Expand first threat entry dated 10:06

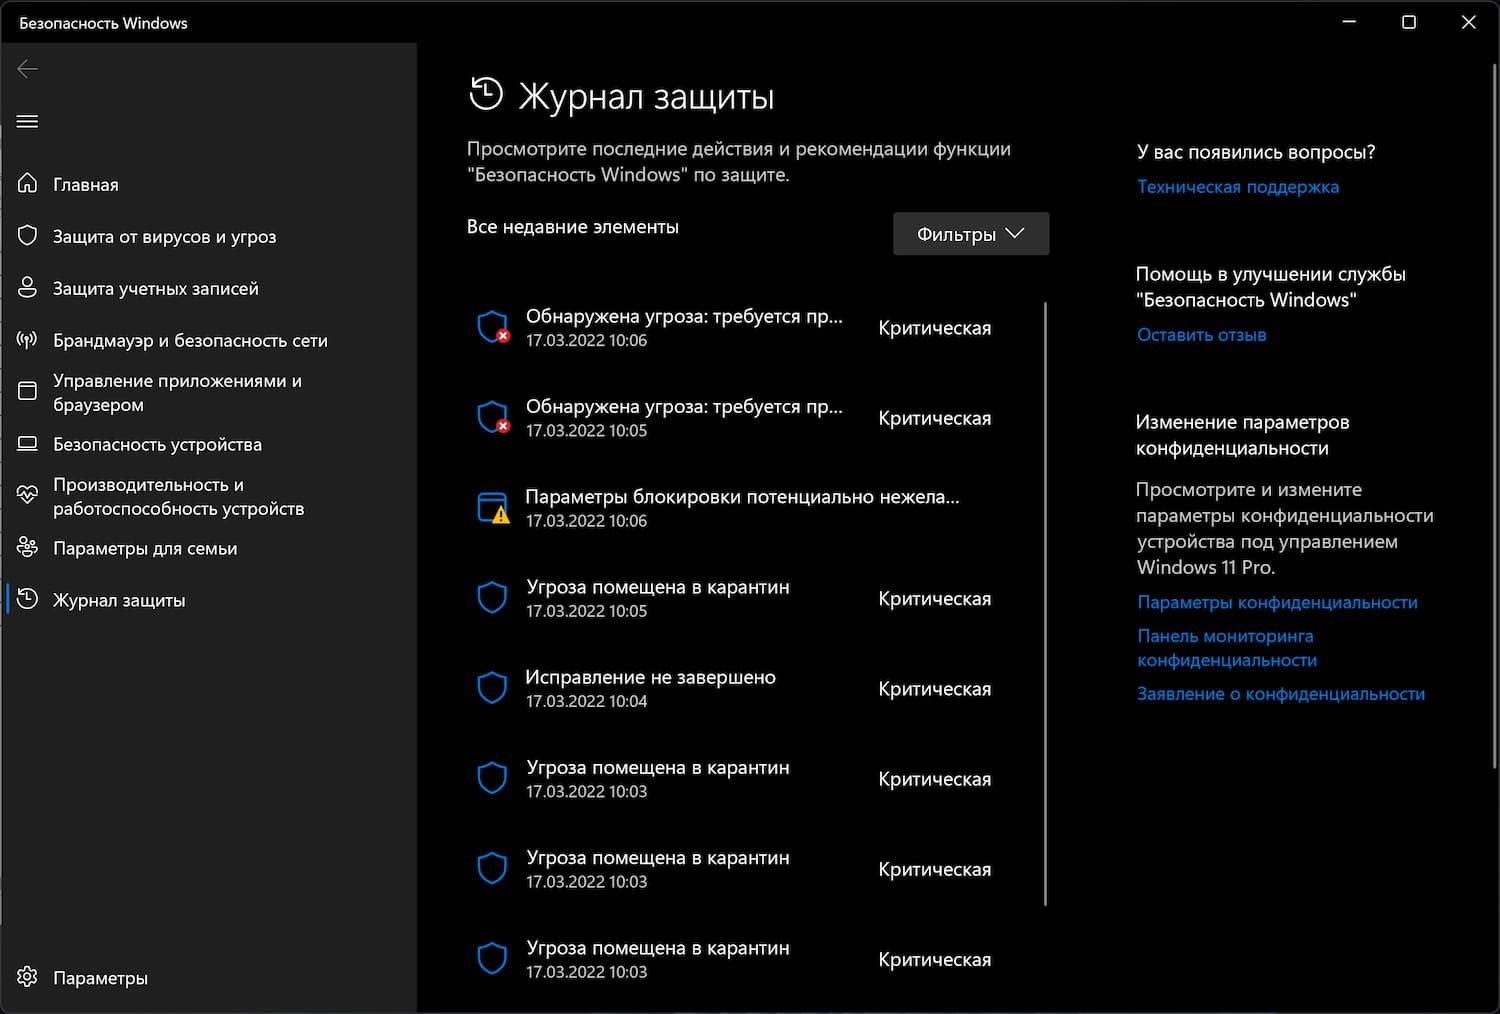[684, 327]
